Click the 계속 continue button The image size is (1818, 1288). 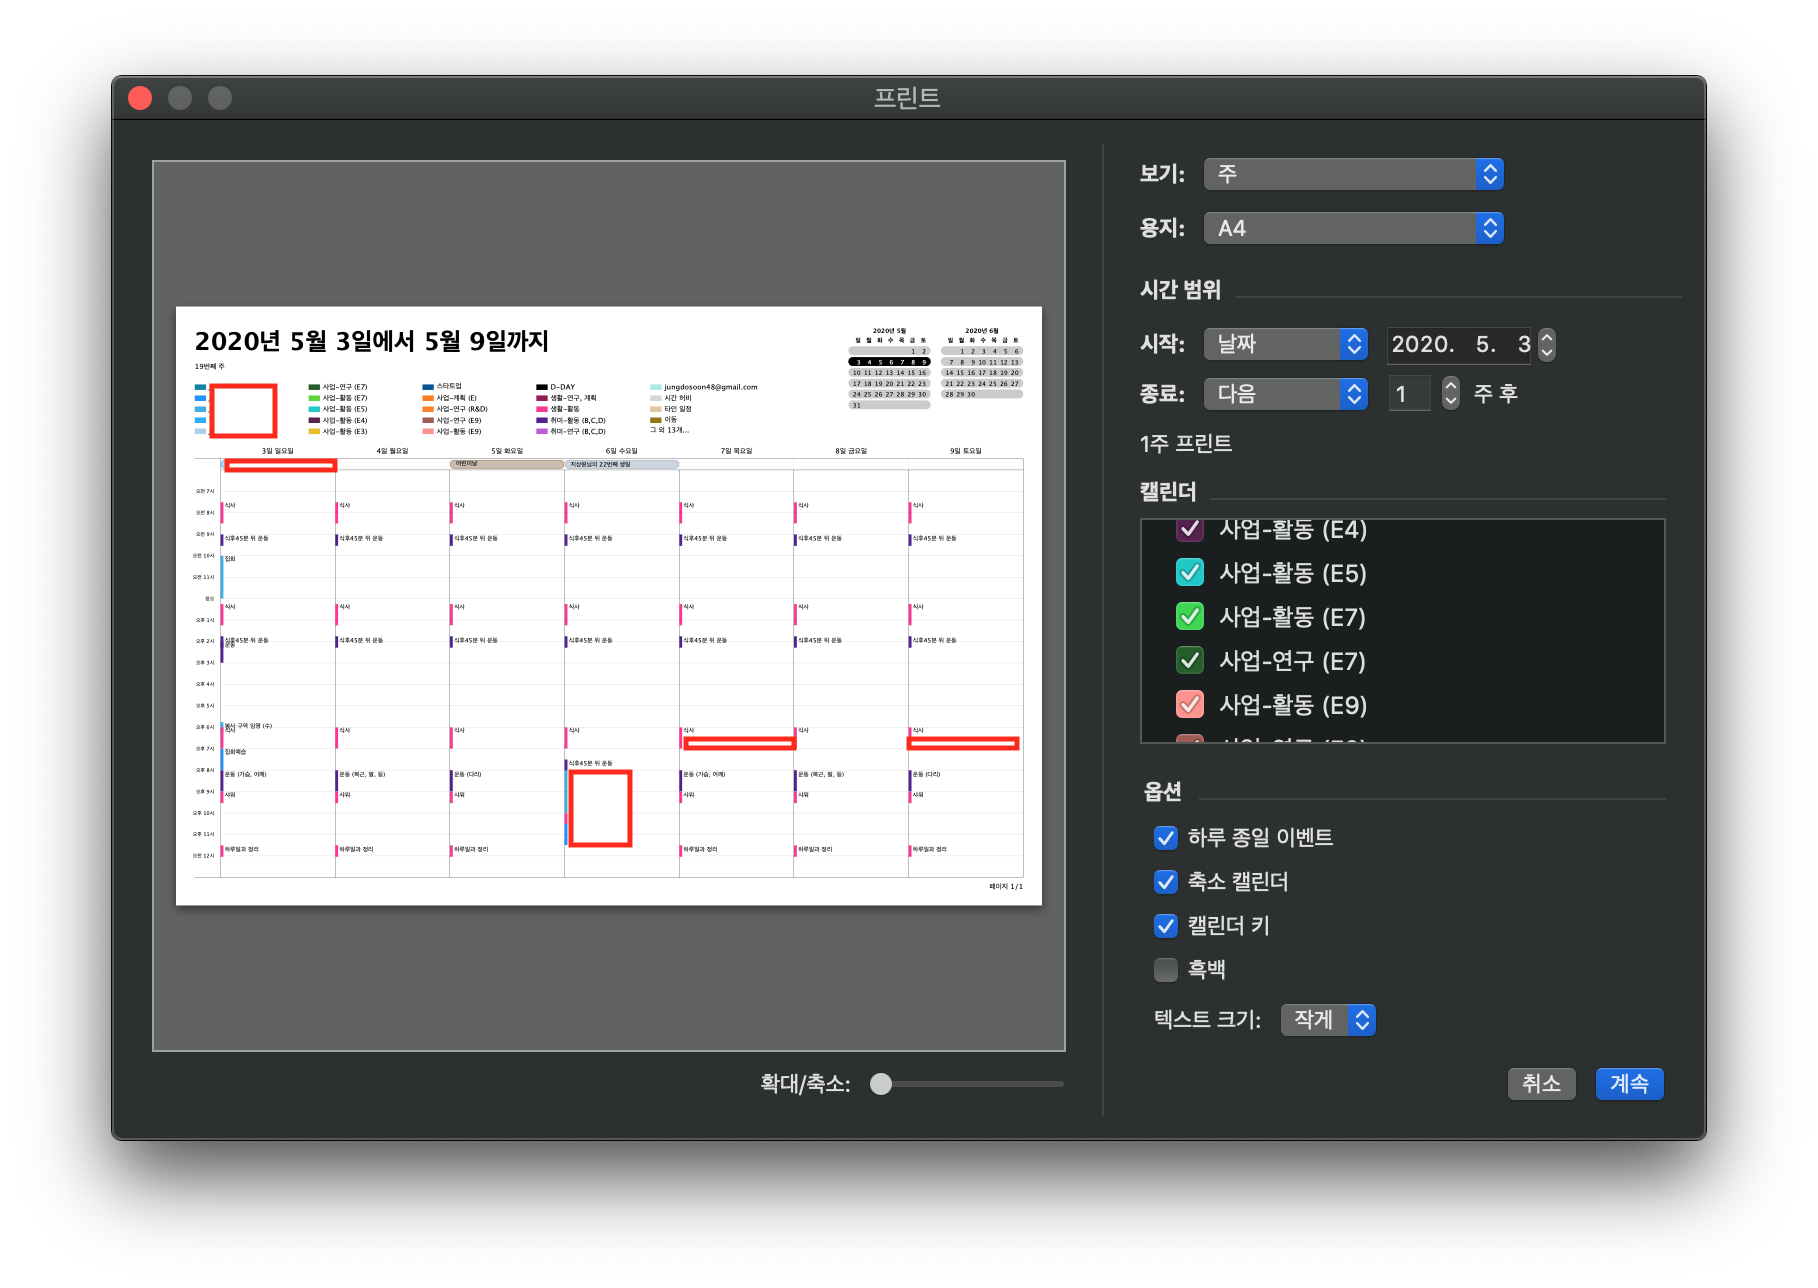1629,1084
